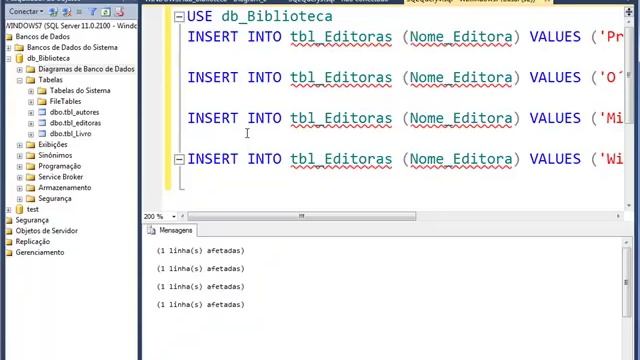Click the Connect Object Explorer icon
This screenshot has height=360, width=640.
tap(53, 12)
